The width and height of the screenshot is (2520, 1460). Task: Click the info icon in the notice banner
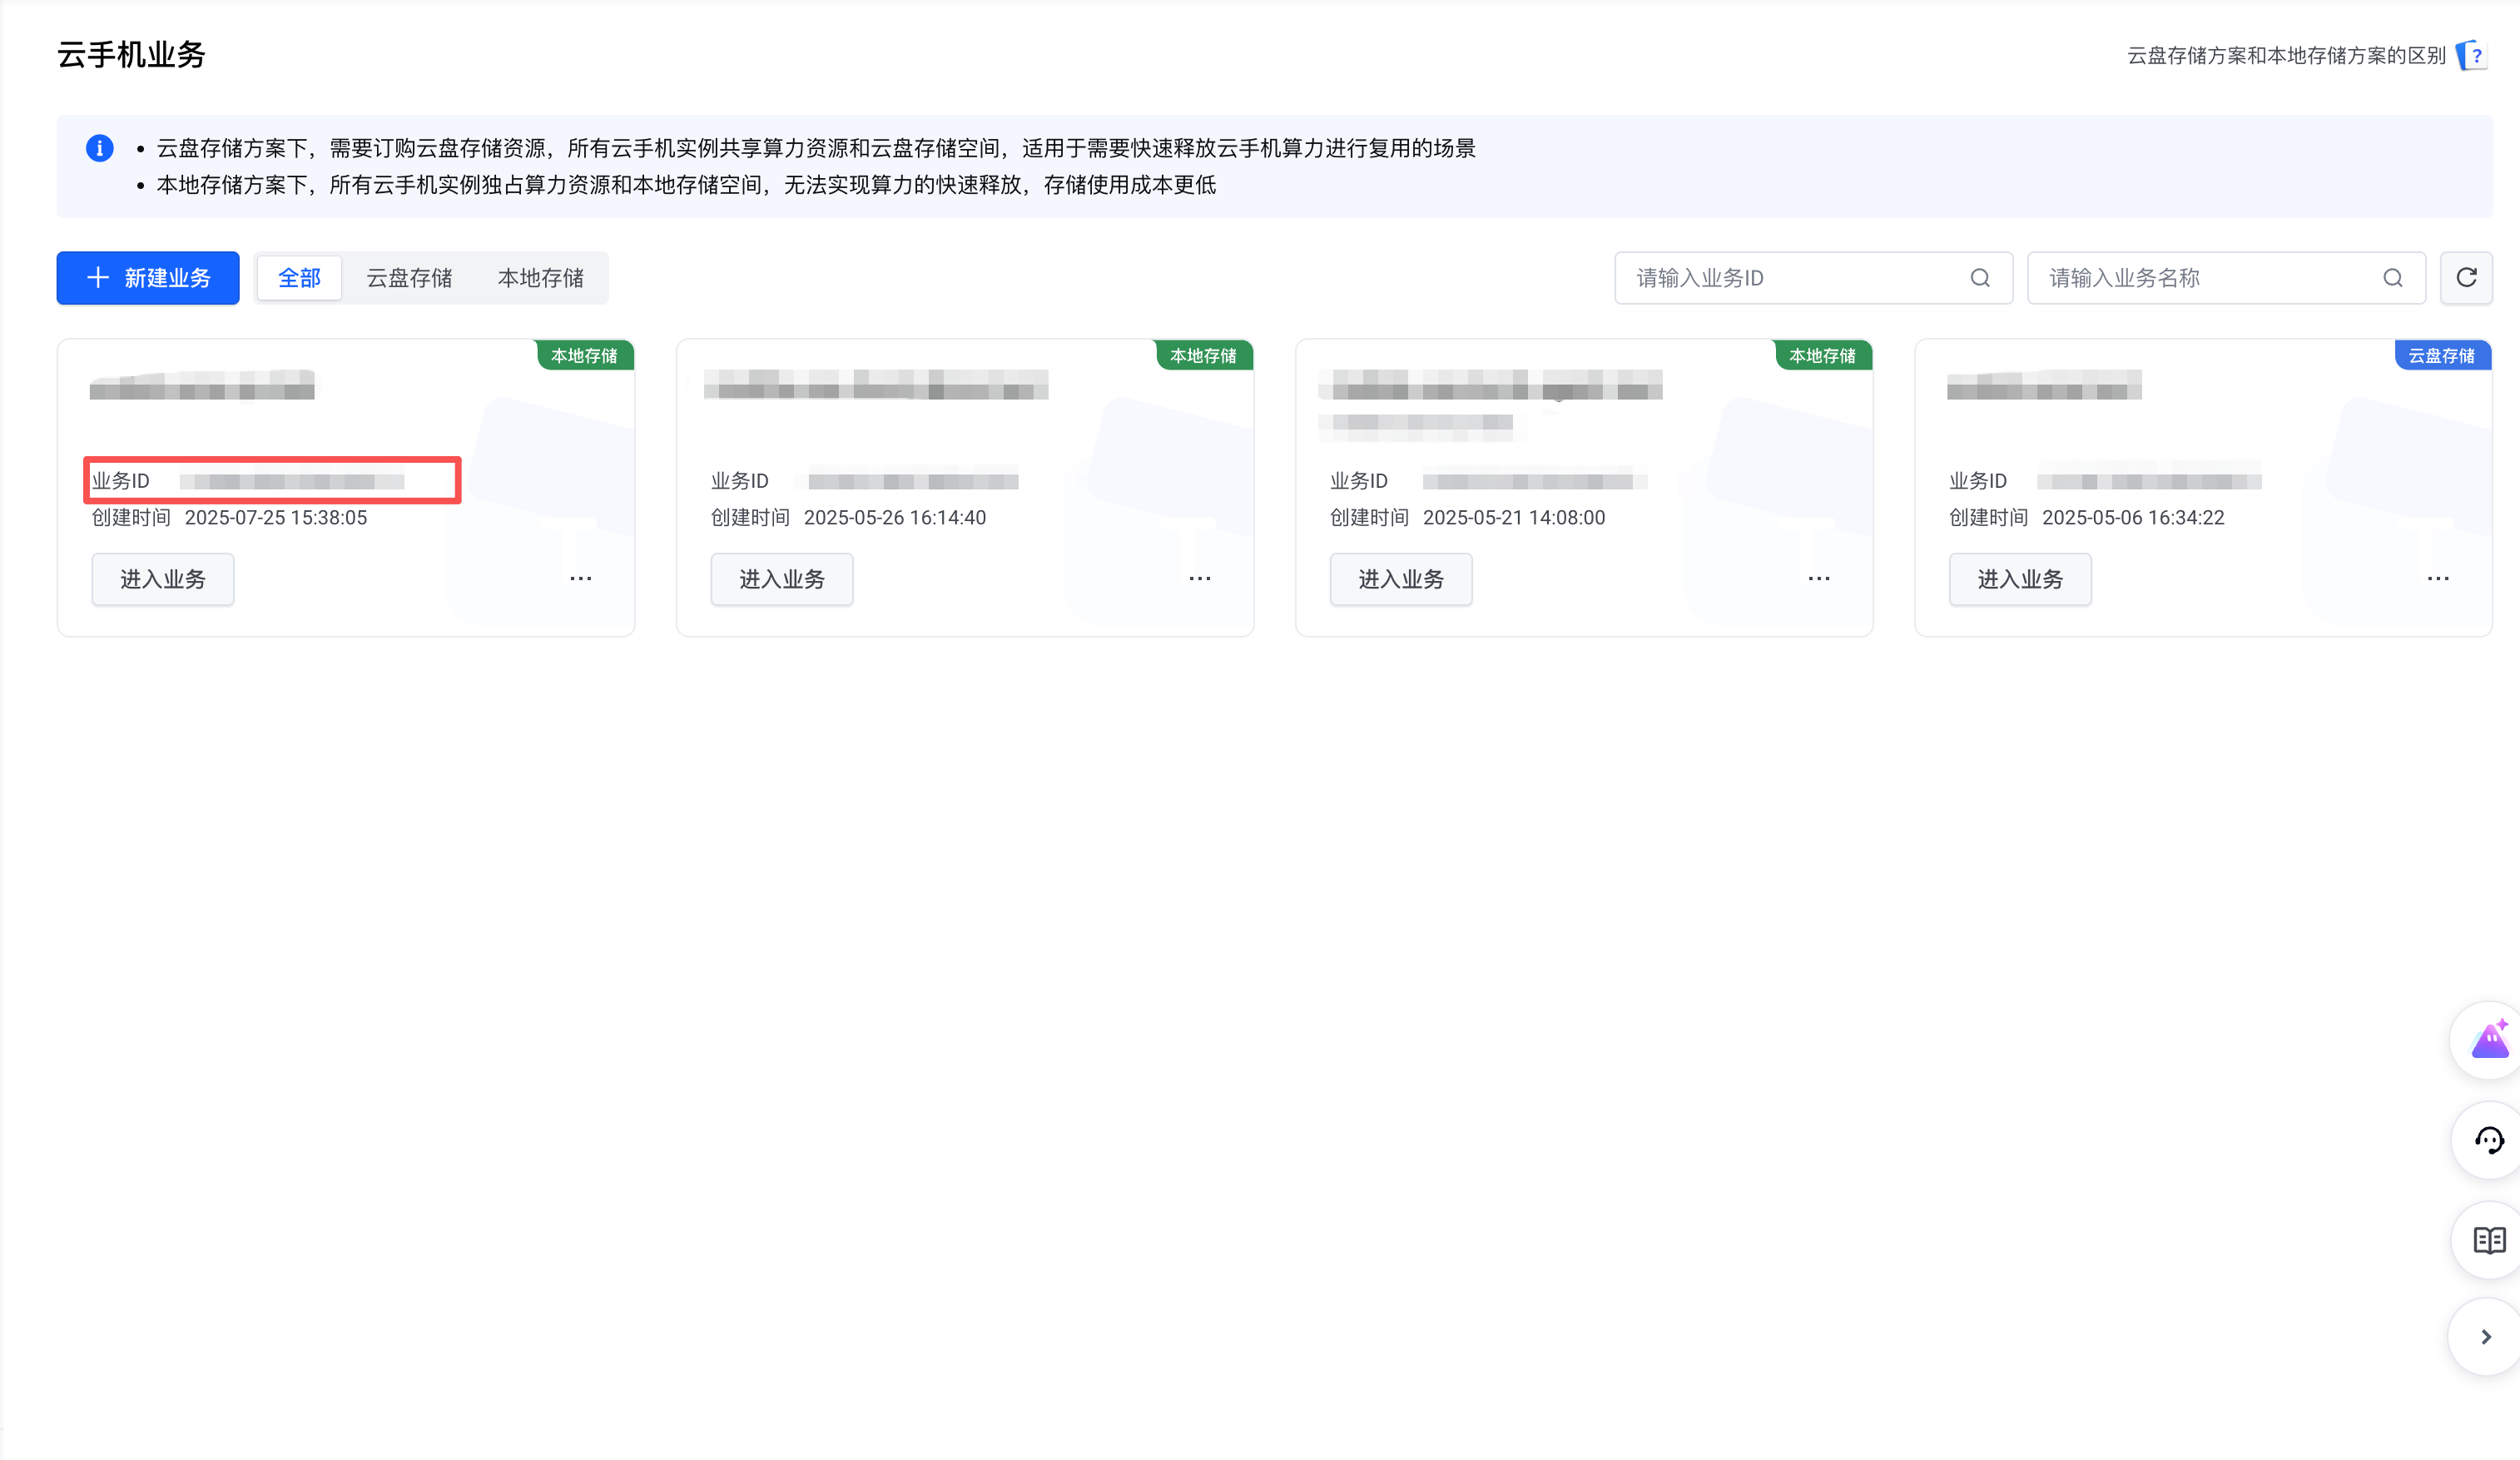(x=99, y=148)
